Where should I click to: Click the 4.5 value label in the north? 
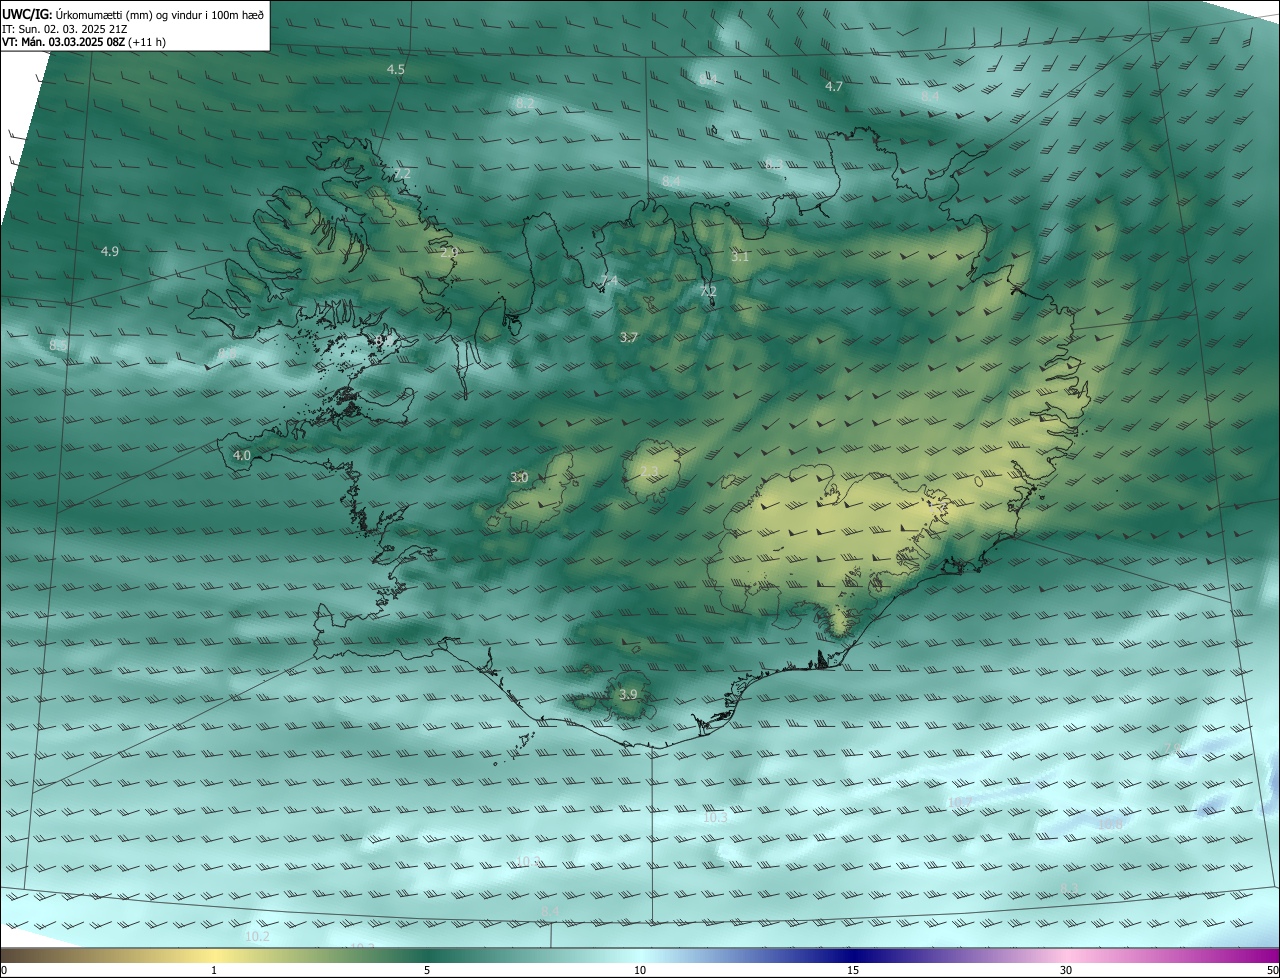[x=396, y=70]
